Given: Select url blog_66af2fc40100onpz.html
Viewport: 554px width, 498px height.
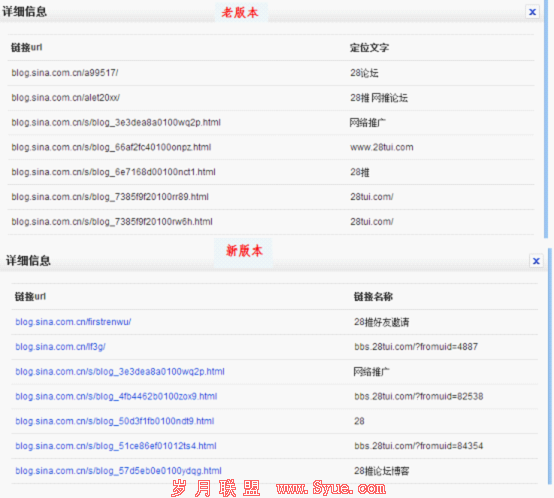Looking at the screenshot, I should [x=111, y=147].
